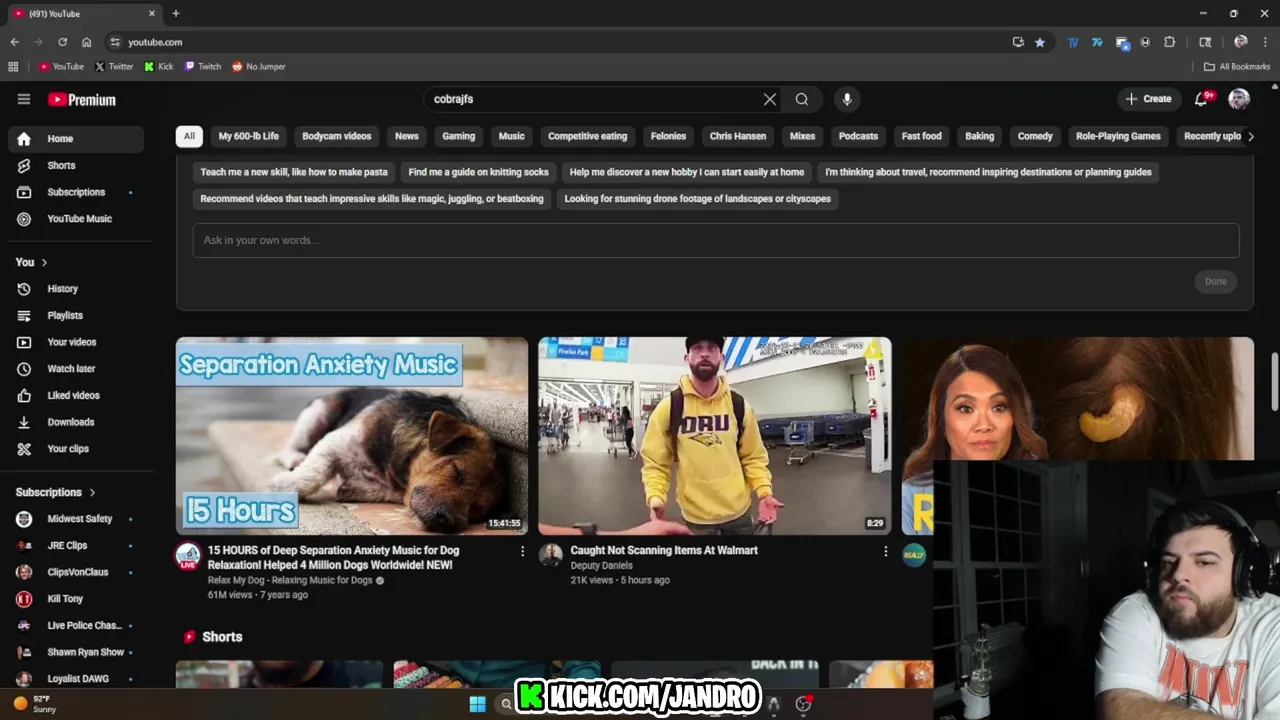Click the page vertical scrollbar
The image size is (1280, 720).
1274,381
